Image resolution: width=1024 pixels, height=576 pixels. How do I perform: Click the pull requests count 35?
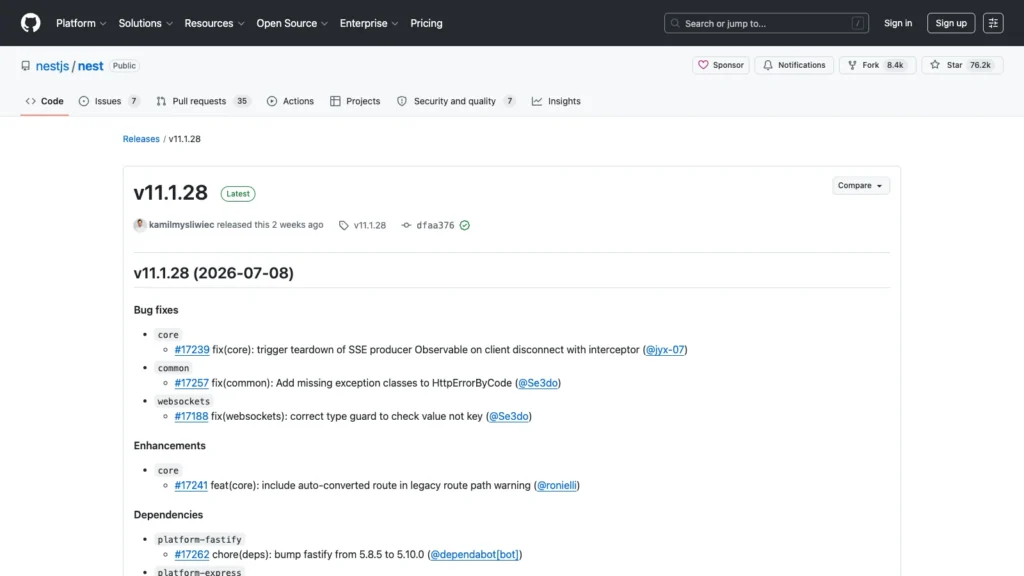coord(242,101)
